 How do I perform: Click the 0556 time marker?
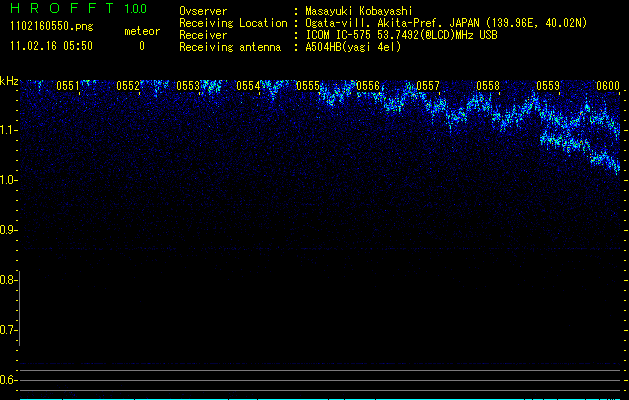[x=368, y=86]
